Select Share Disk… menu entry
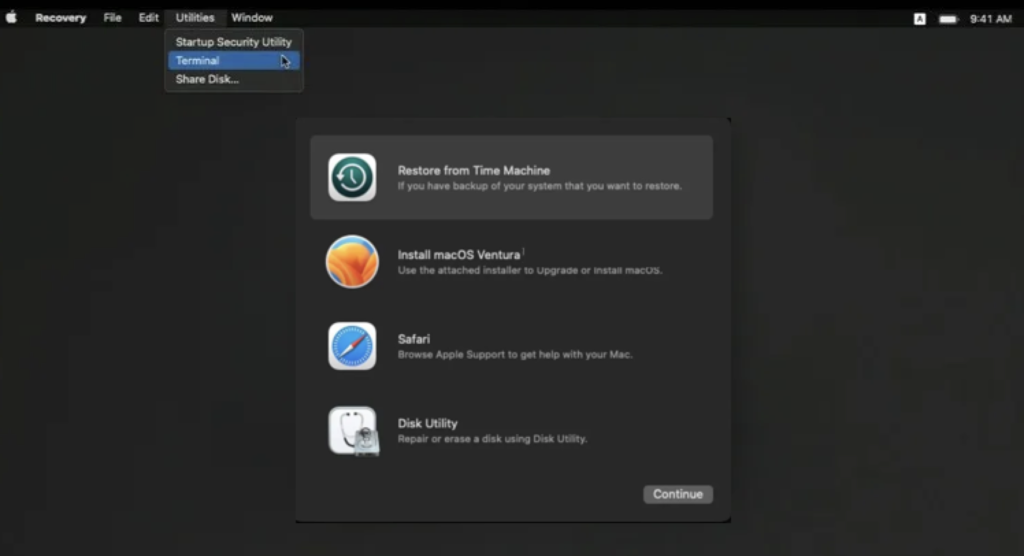The image size is (1024, 556). [234, 79]
